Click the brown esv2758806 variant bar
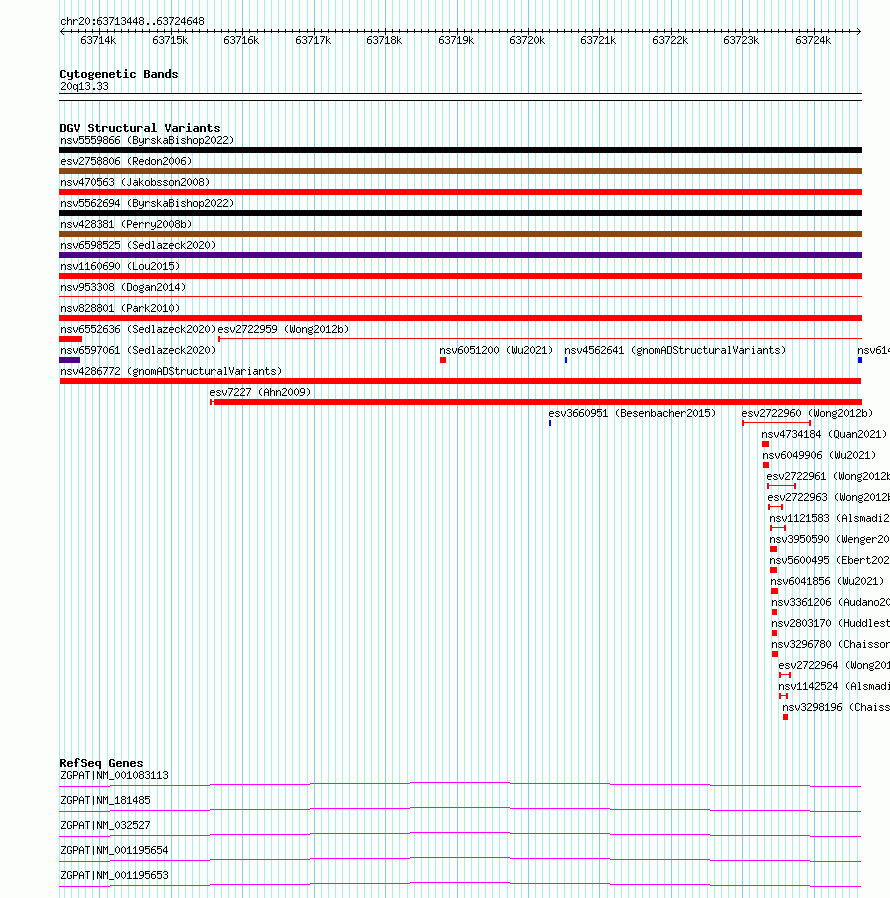Screen dimensions: 890x898 (460, 171)
